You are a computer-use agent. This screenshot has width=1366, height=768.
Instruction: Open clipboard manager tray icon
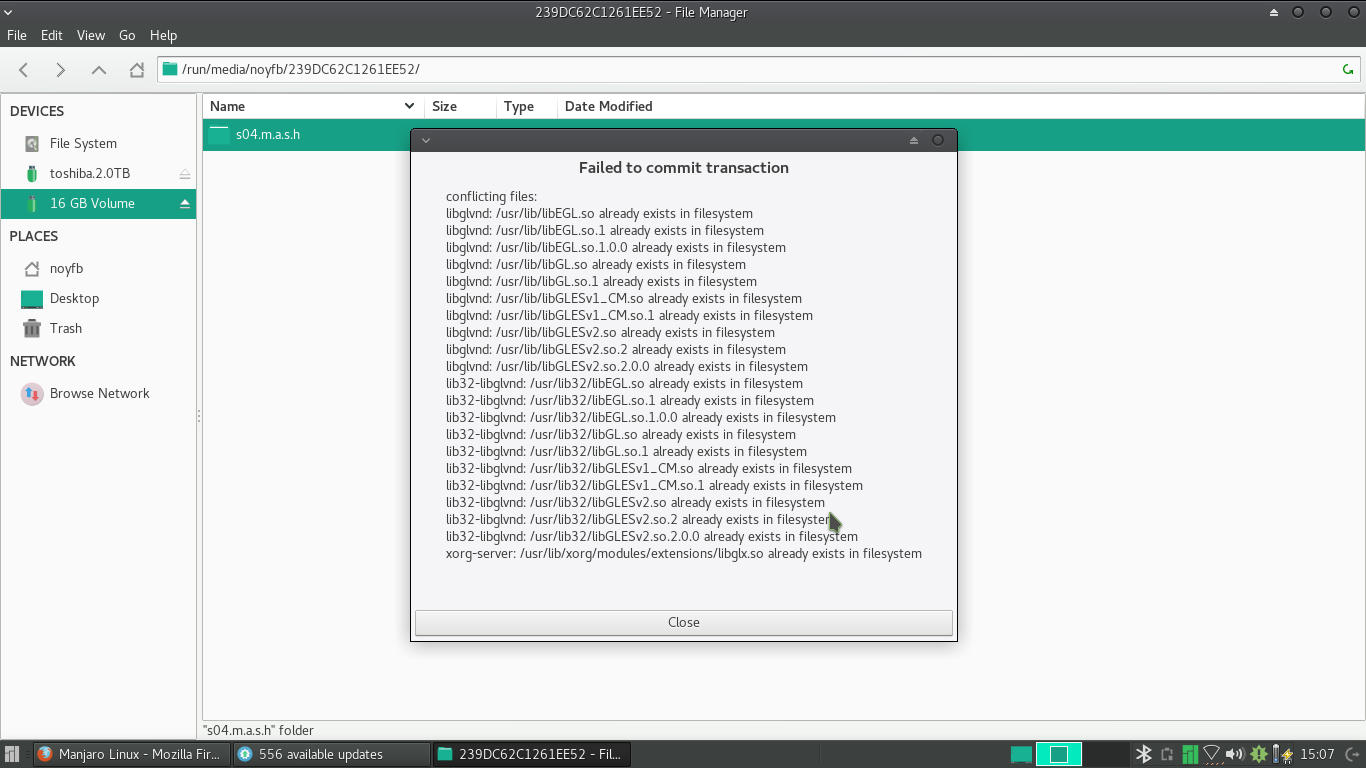point(1167,754)
